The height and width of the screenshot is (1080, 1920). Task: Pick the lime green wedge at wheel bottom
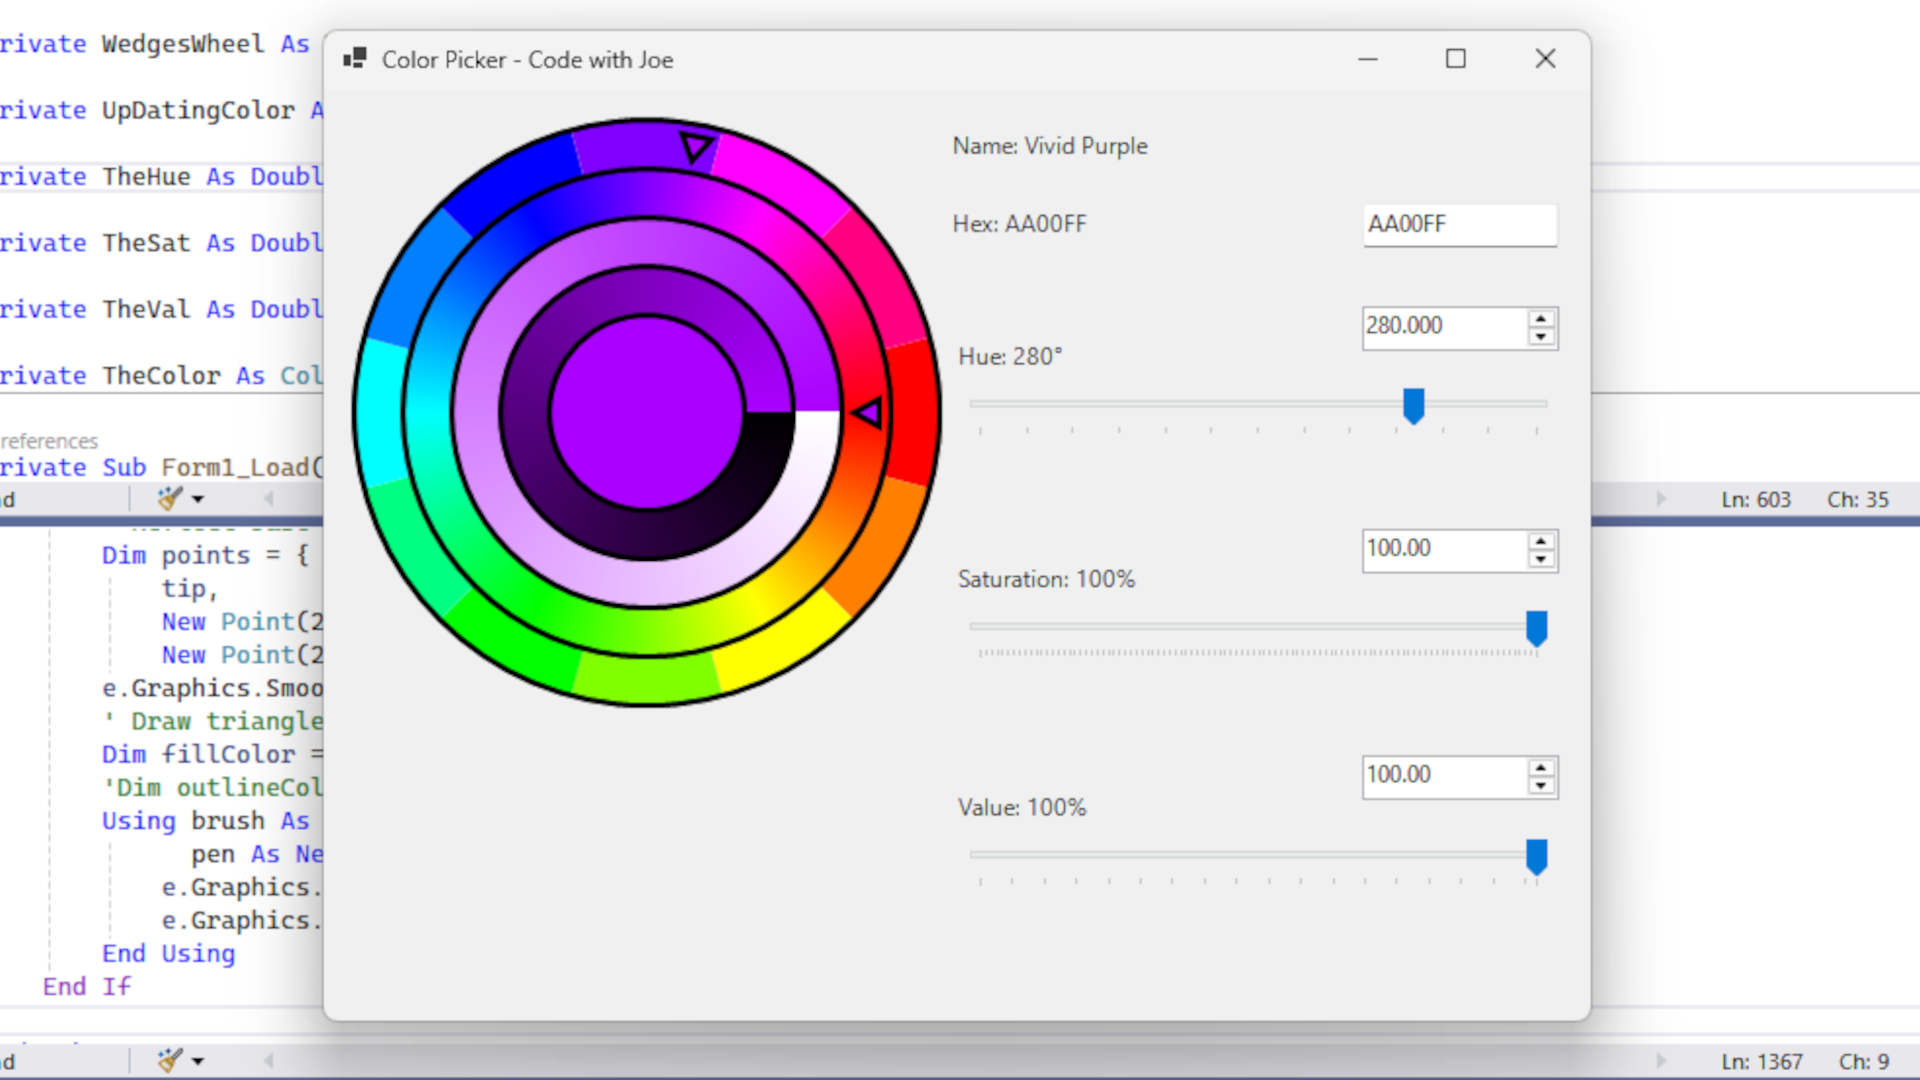pos(647,680)
